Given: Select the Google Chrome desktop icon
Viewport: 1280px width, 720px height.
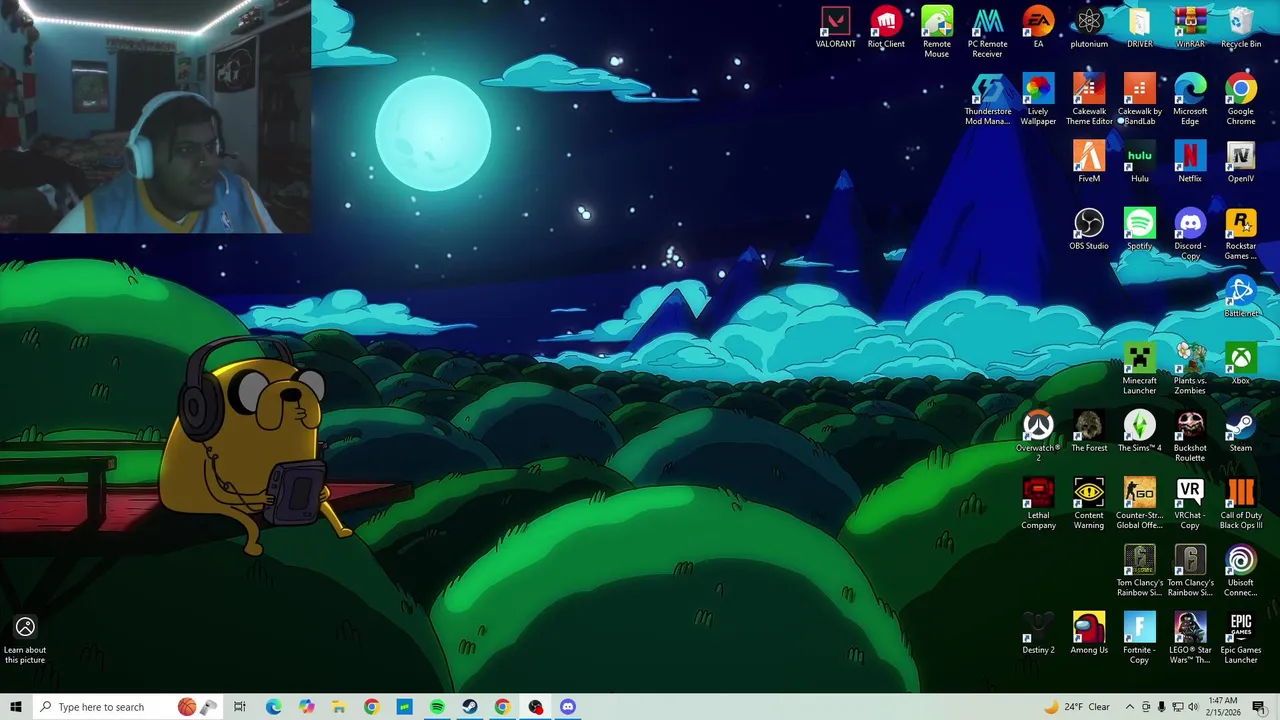Looking at the screenshot, I should tap(1241, 100).
